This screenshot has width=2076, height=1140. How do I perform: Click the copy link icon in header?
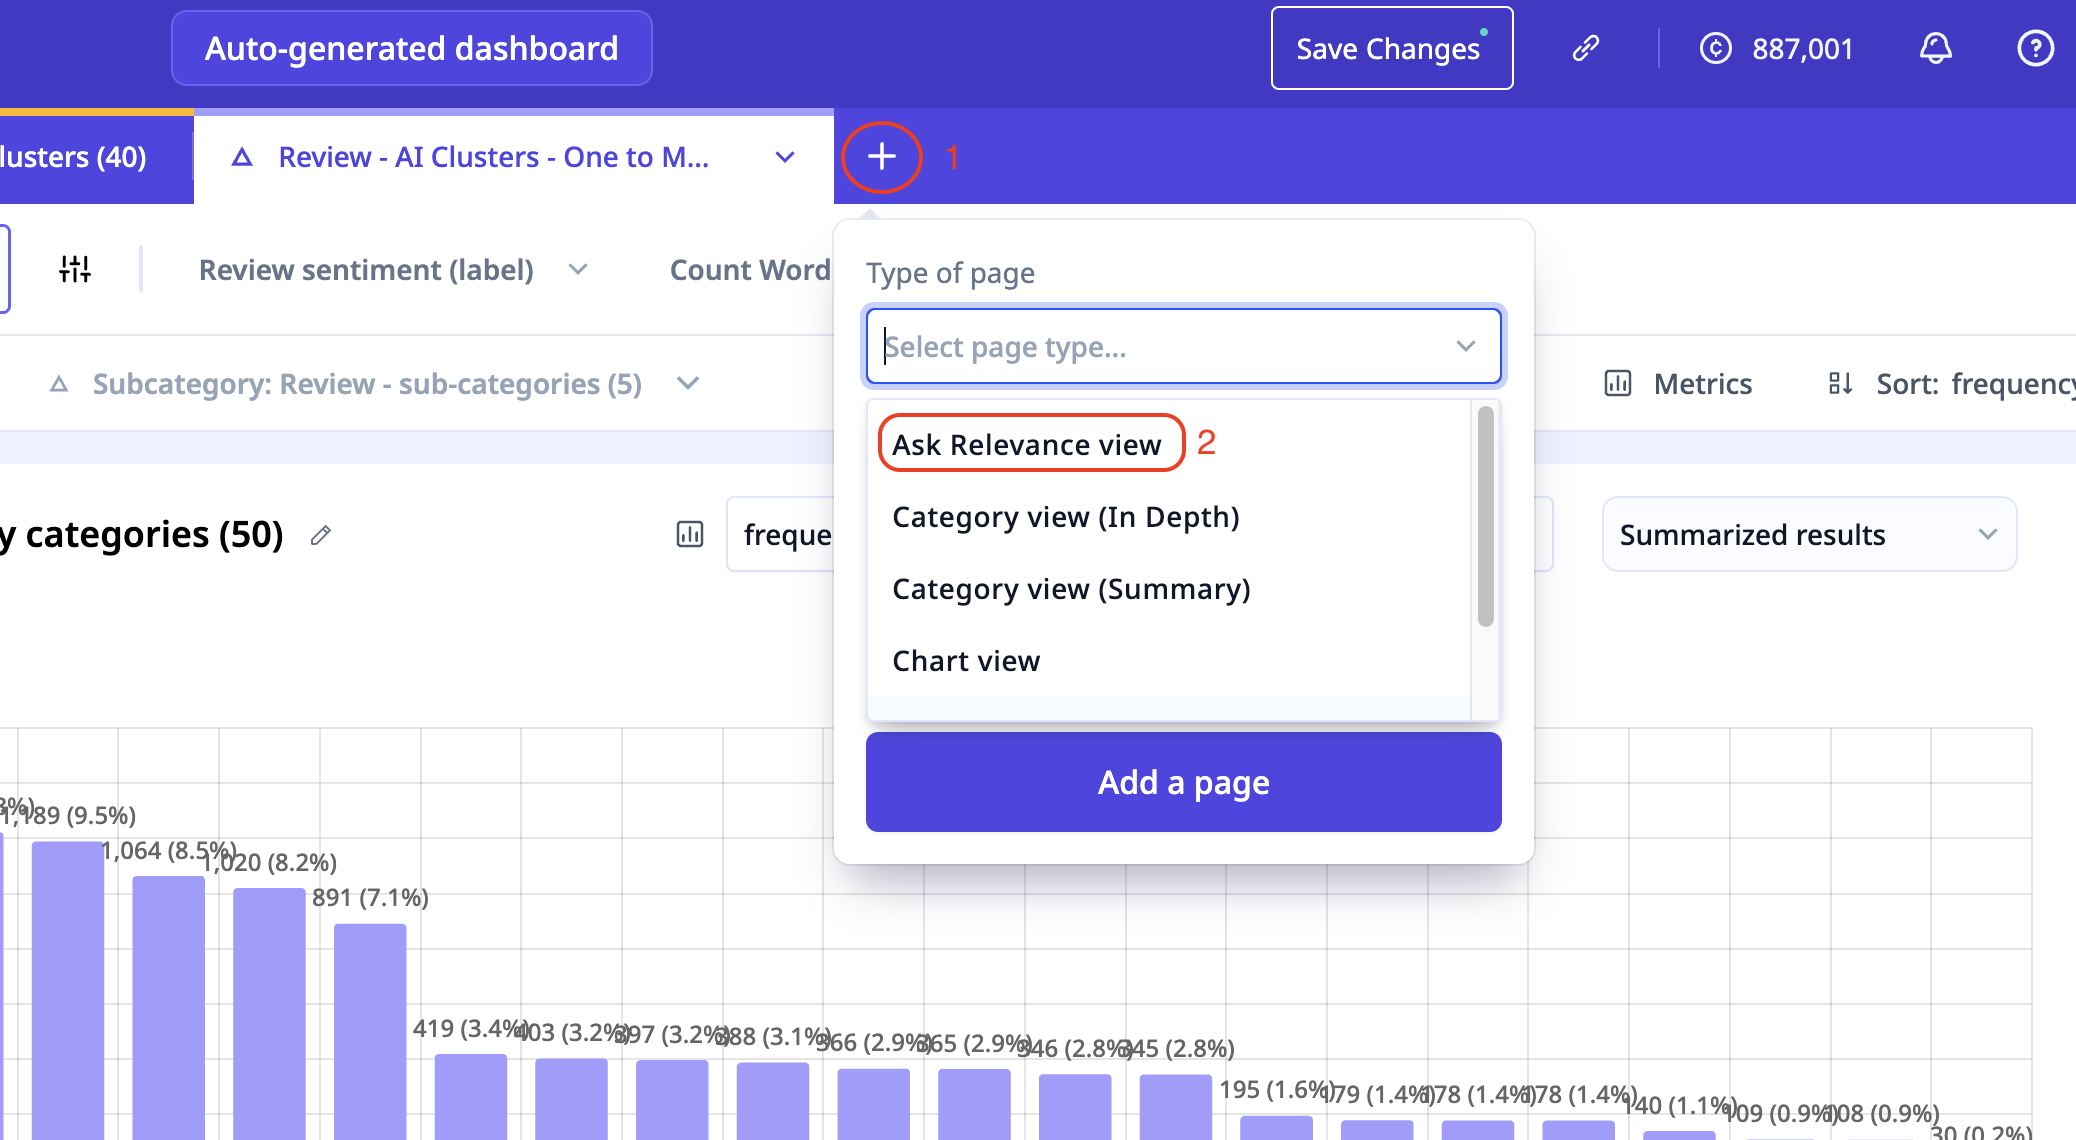pos(1586,48)
